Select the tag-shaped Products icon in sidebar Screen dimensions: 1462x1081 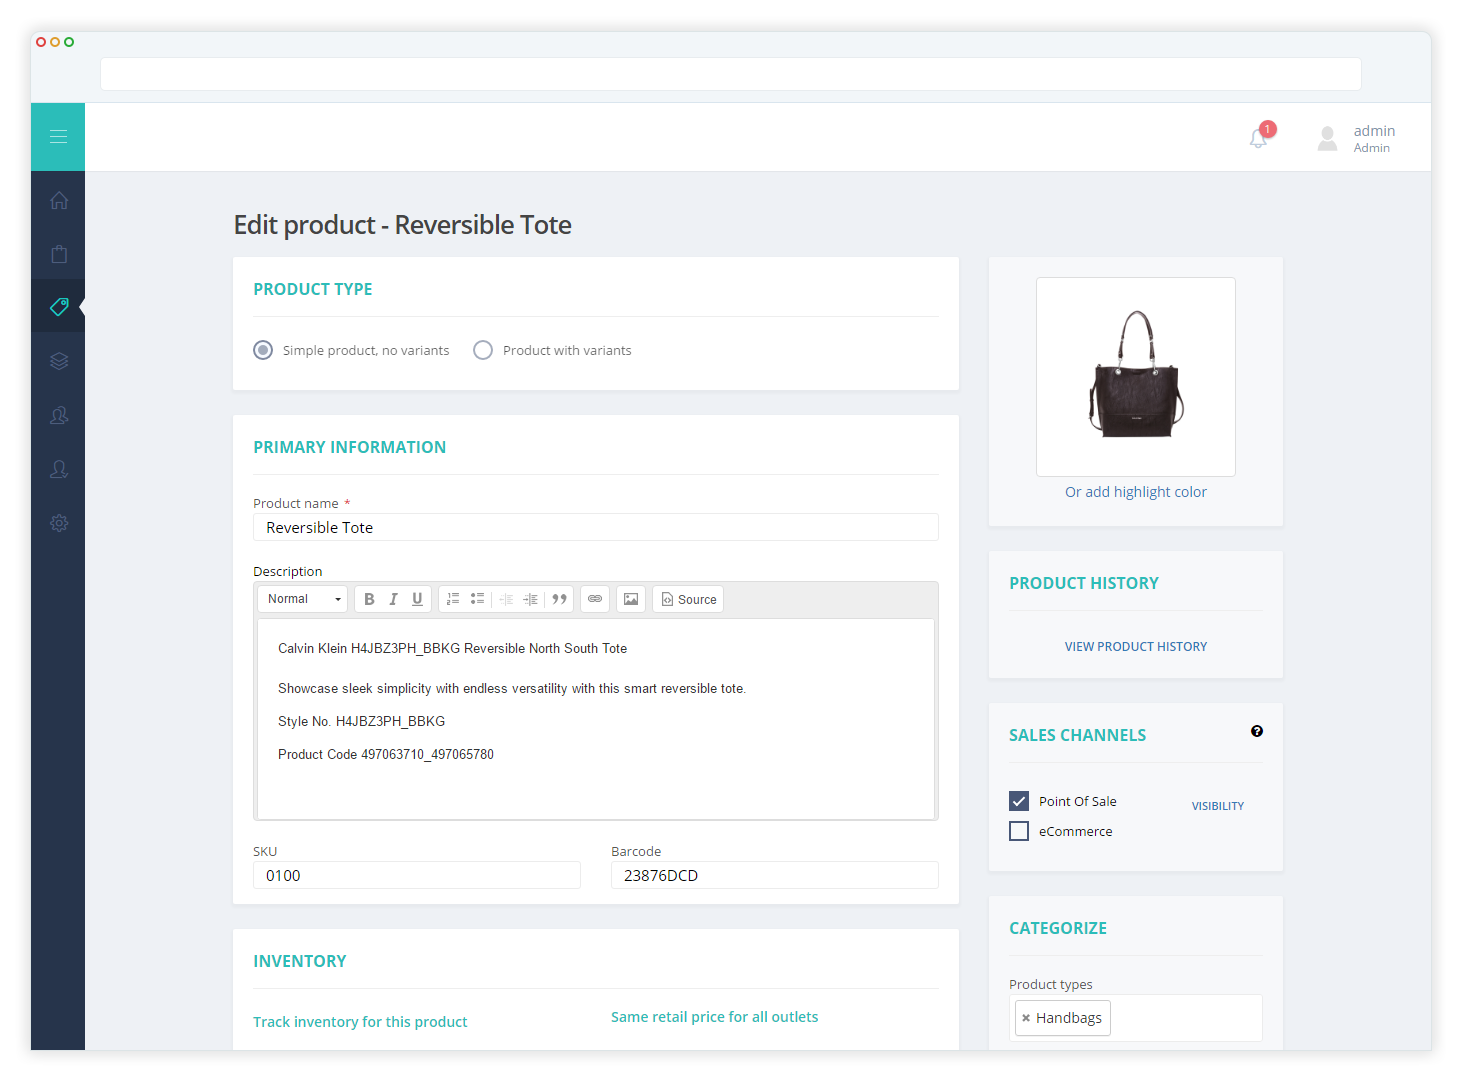coord(58,306)
